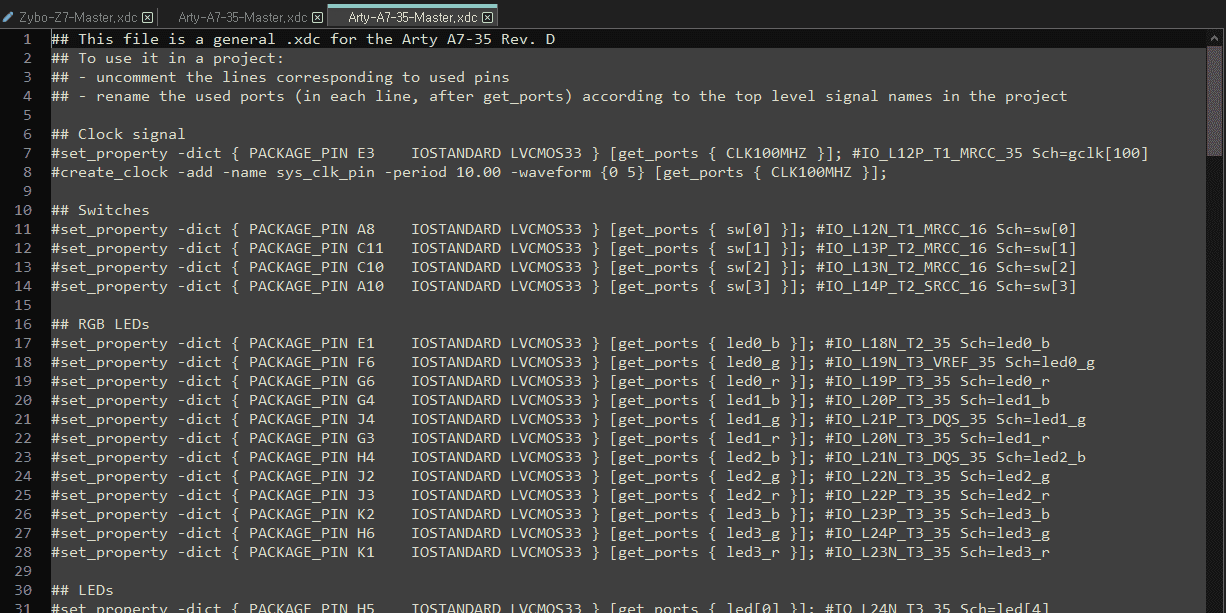This screenshot has height=613, width=1226.
Task: Select the active highlighted Arty-A7-35-Master.xdc tab
Action: (413, 17)
